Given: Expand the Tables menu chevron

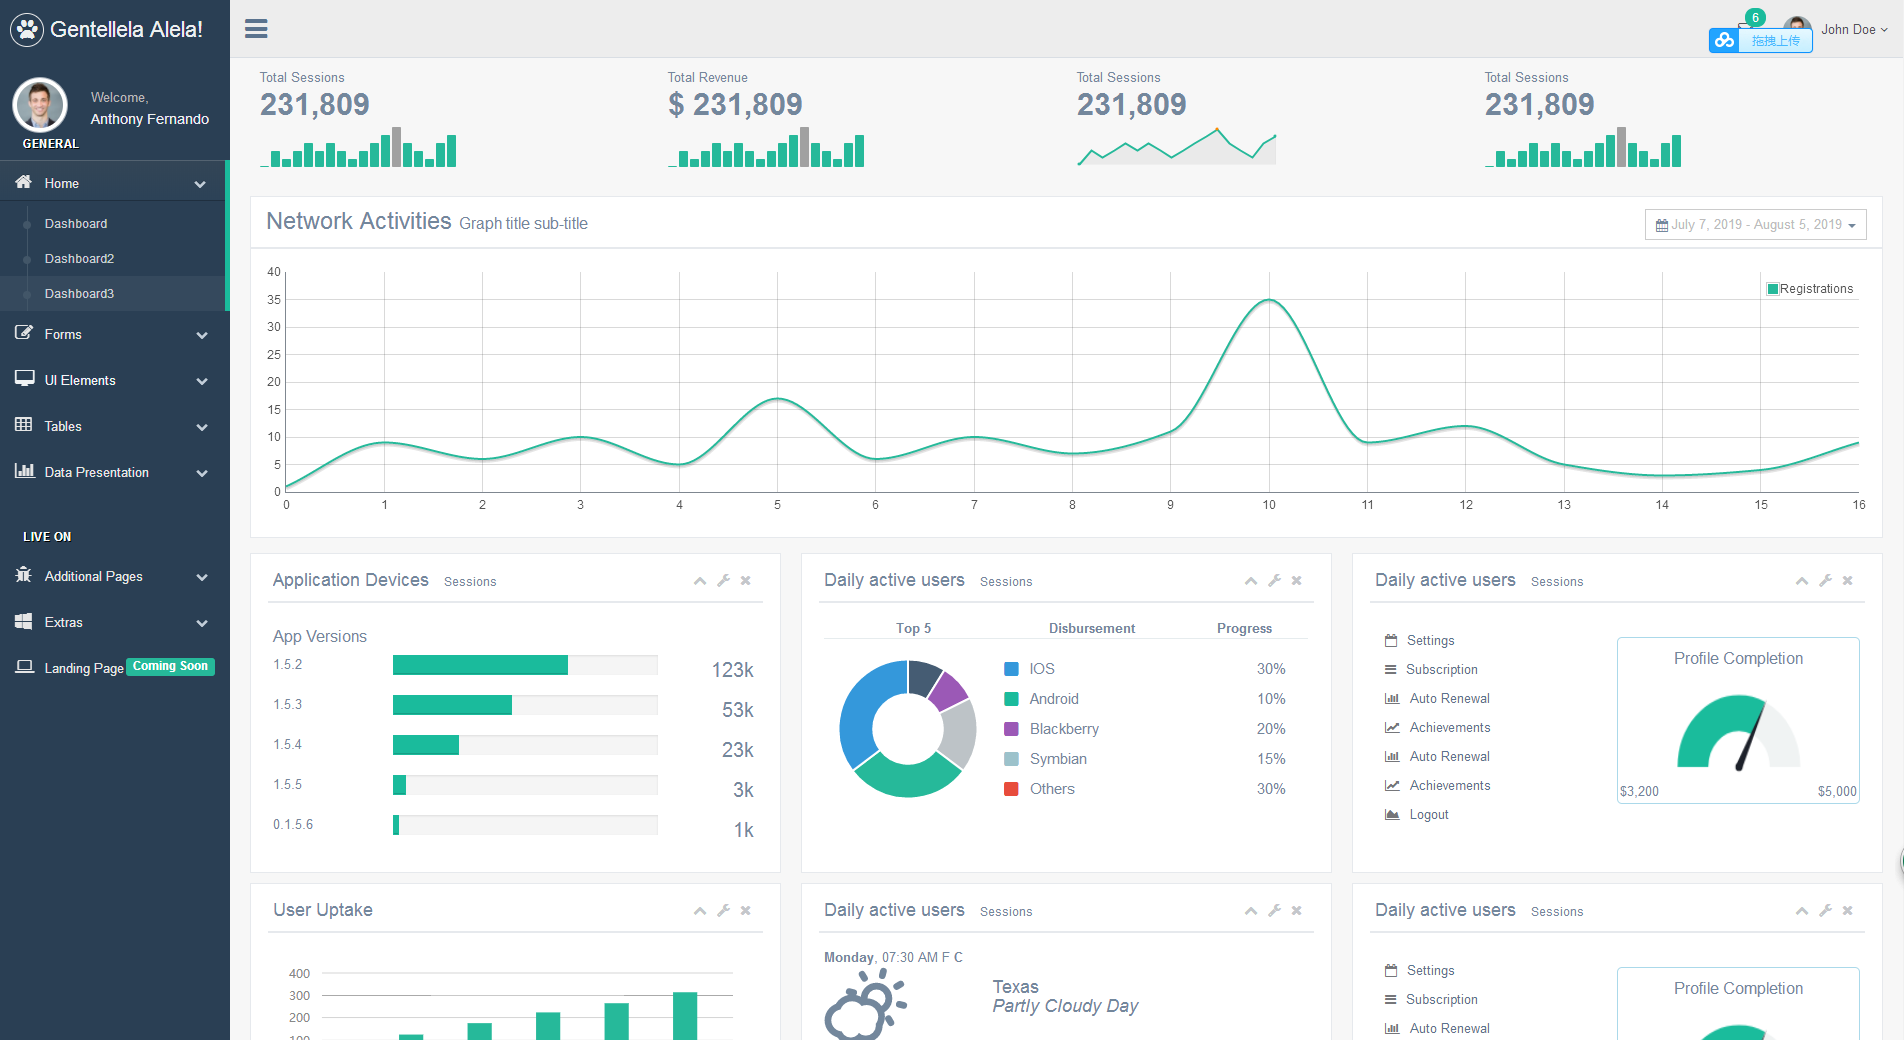Looking at the screenshot, I should pyautogui.click(x=202, y=427).
